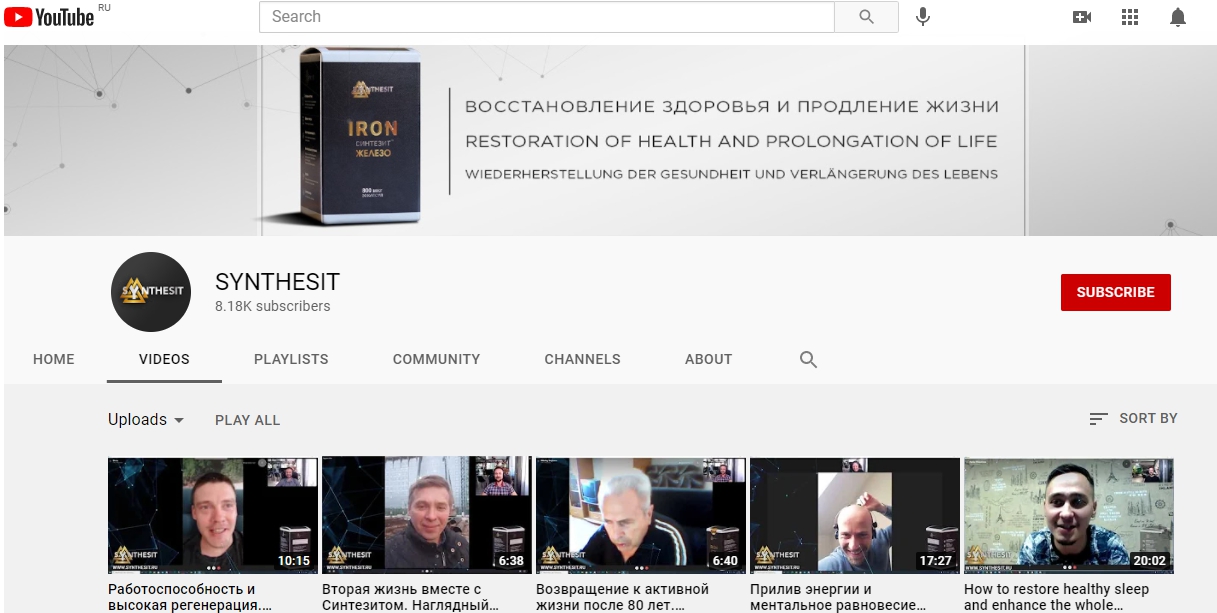Click the Play All button
Screen dimensions: 1217x613
(248, 420)
